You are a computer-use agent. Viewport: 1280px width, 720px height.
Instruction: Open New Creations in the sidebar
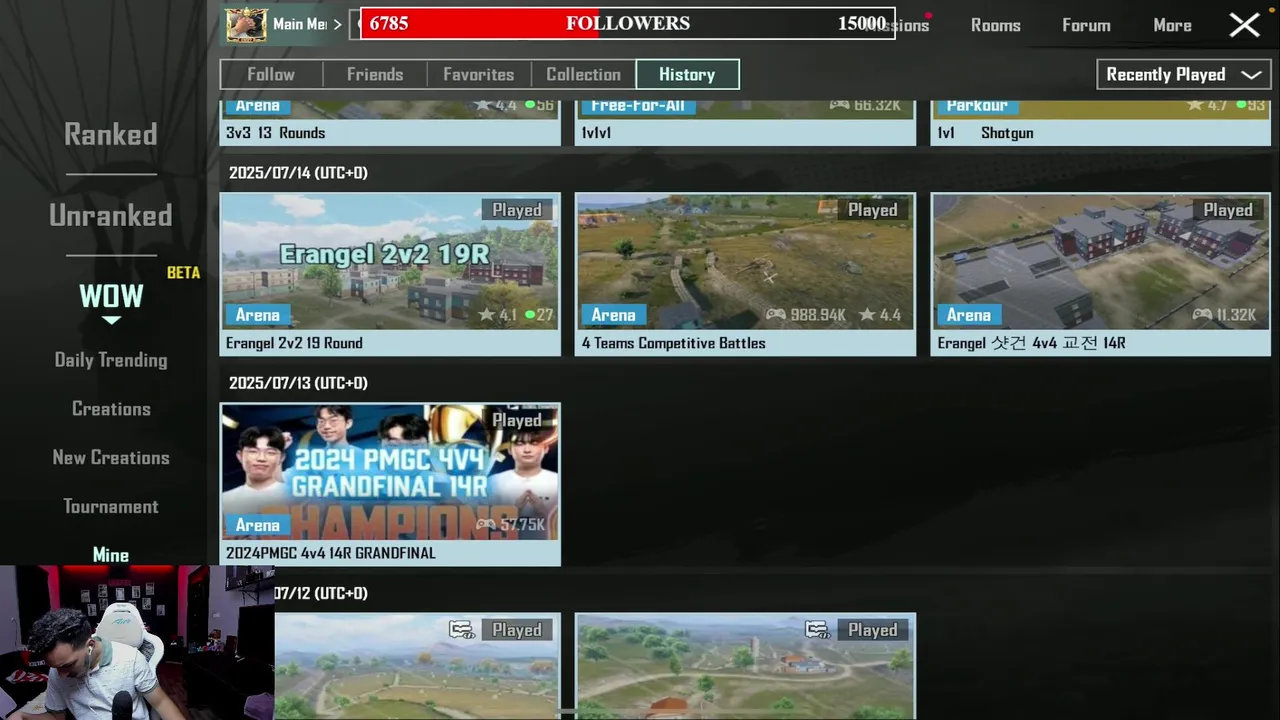(111, 457)
